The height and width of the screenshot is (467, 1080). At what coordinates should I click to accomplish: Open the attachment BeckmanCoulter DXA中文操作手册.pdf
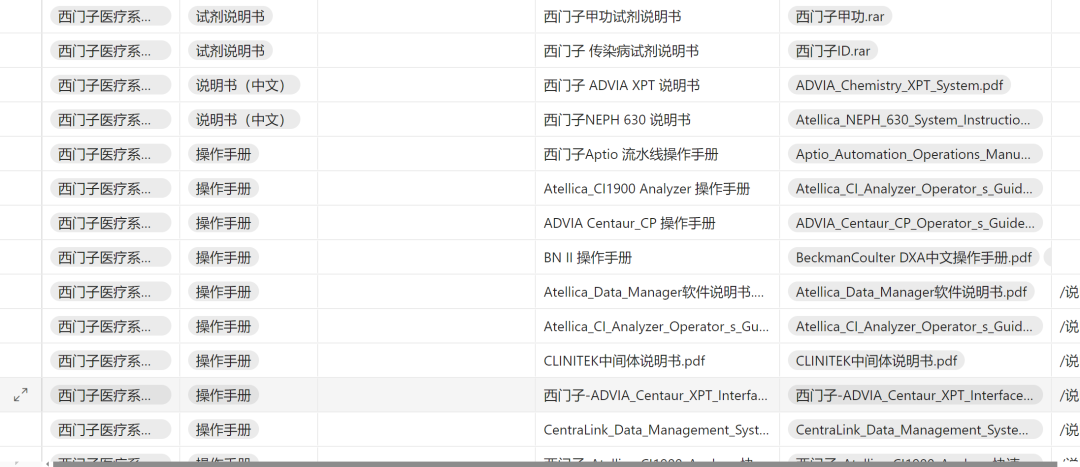coord(913,258)
